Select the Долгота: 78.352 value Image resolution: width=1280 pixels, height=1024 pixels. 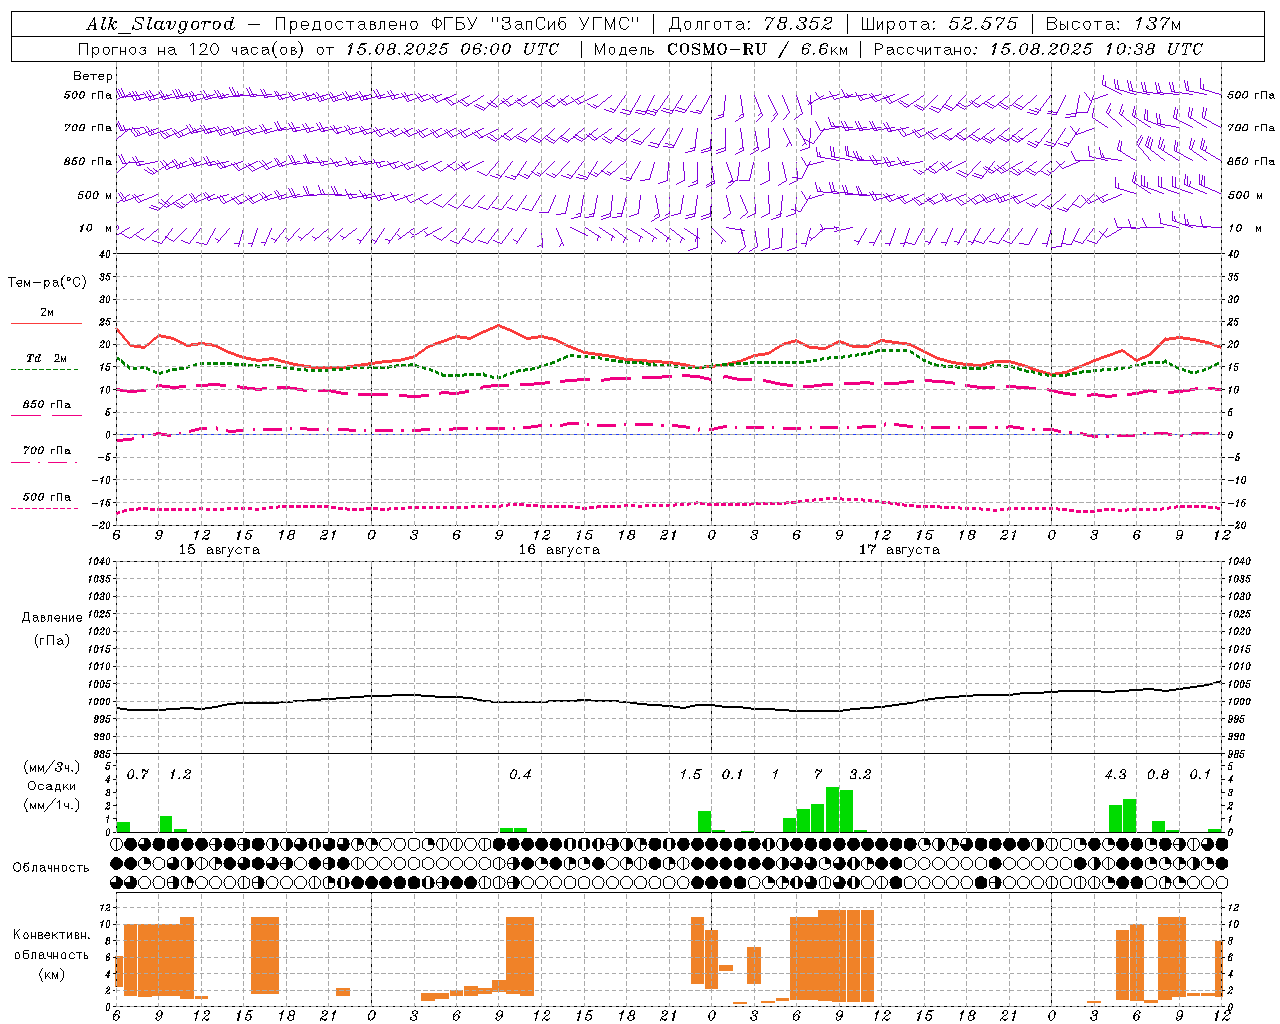751,24
